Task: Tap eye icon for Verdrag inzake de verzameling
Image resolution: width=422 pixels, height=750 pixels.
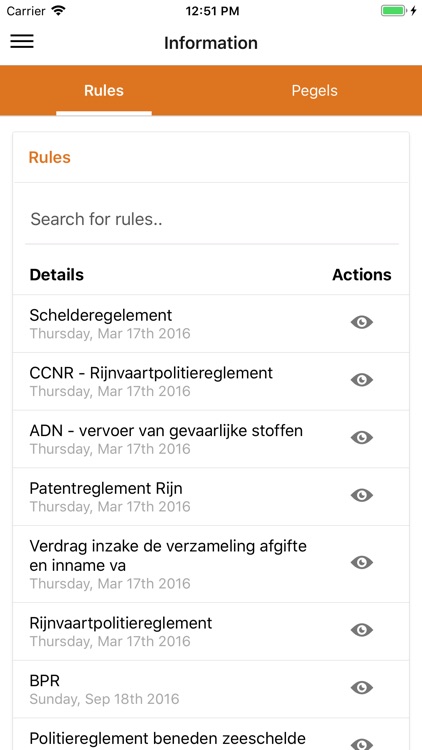Action: coord(362,562)
